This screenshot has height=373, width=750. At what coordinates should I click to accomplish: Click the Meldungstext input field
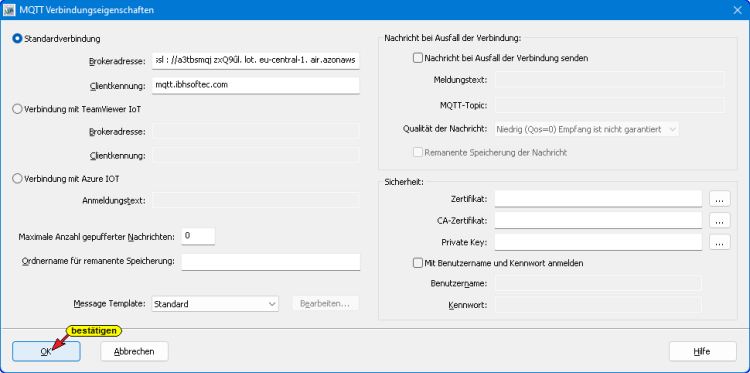coord(610,79)
